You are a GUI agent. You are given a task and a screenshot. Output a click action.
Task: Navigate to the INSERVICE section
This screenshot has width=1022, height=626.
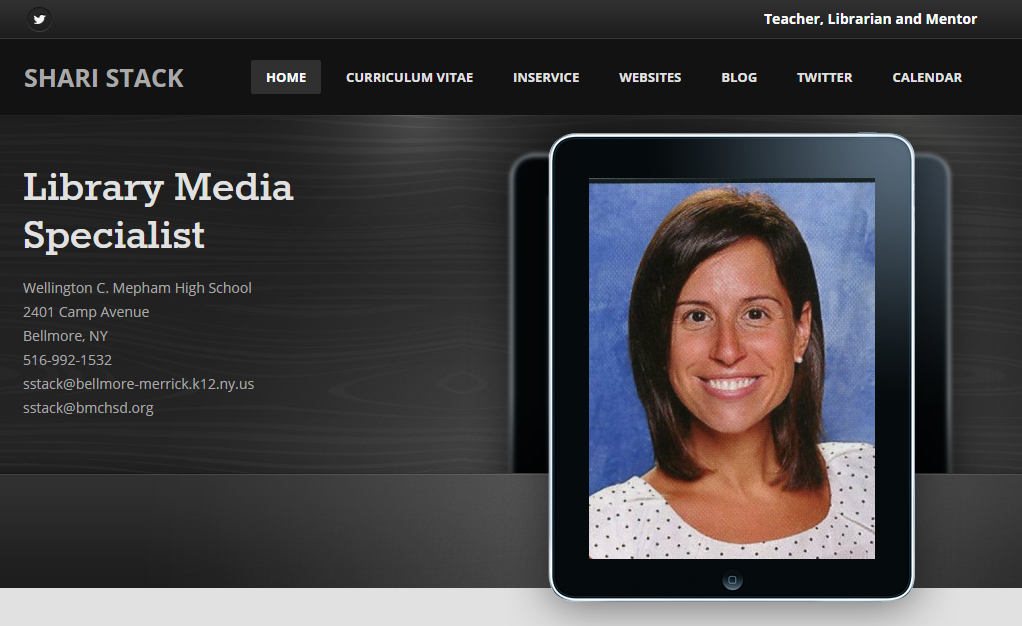[545, 76]
